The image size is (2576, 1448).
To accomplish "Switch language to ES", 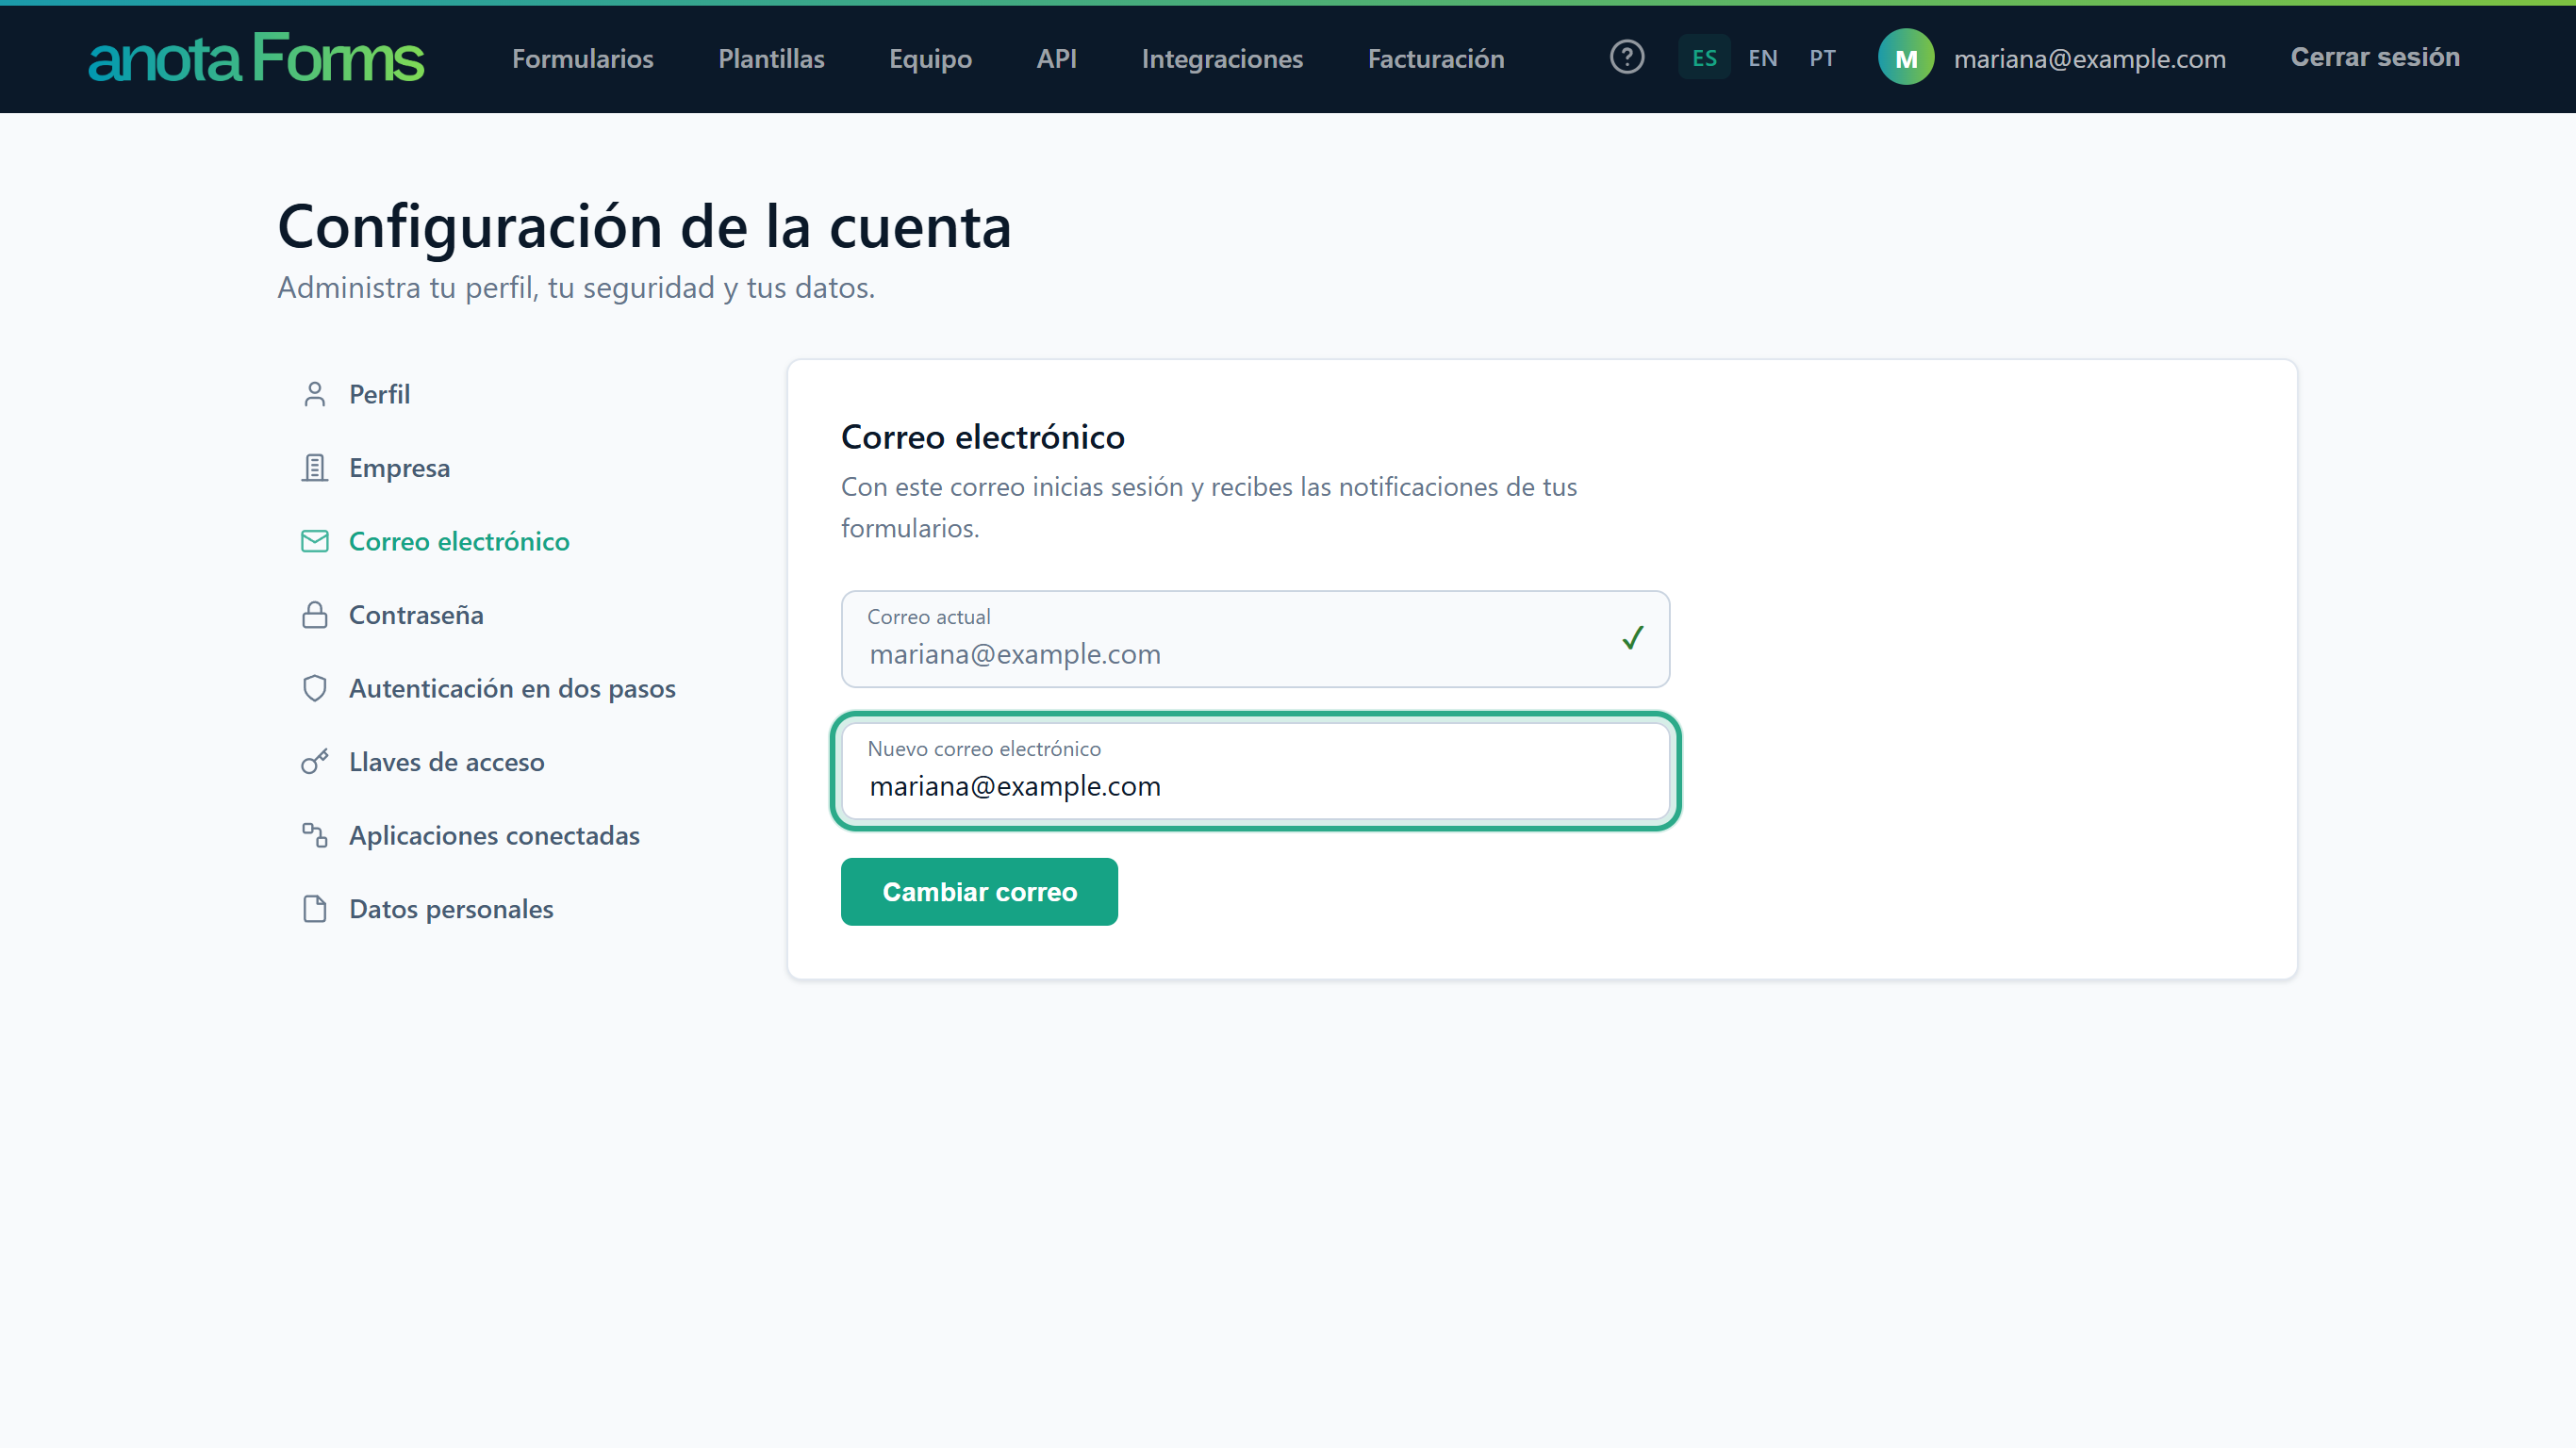I will pyautogui.click(x=1704, y=58).
